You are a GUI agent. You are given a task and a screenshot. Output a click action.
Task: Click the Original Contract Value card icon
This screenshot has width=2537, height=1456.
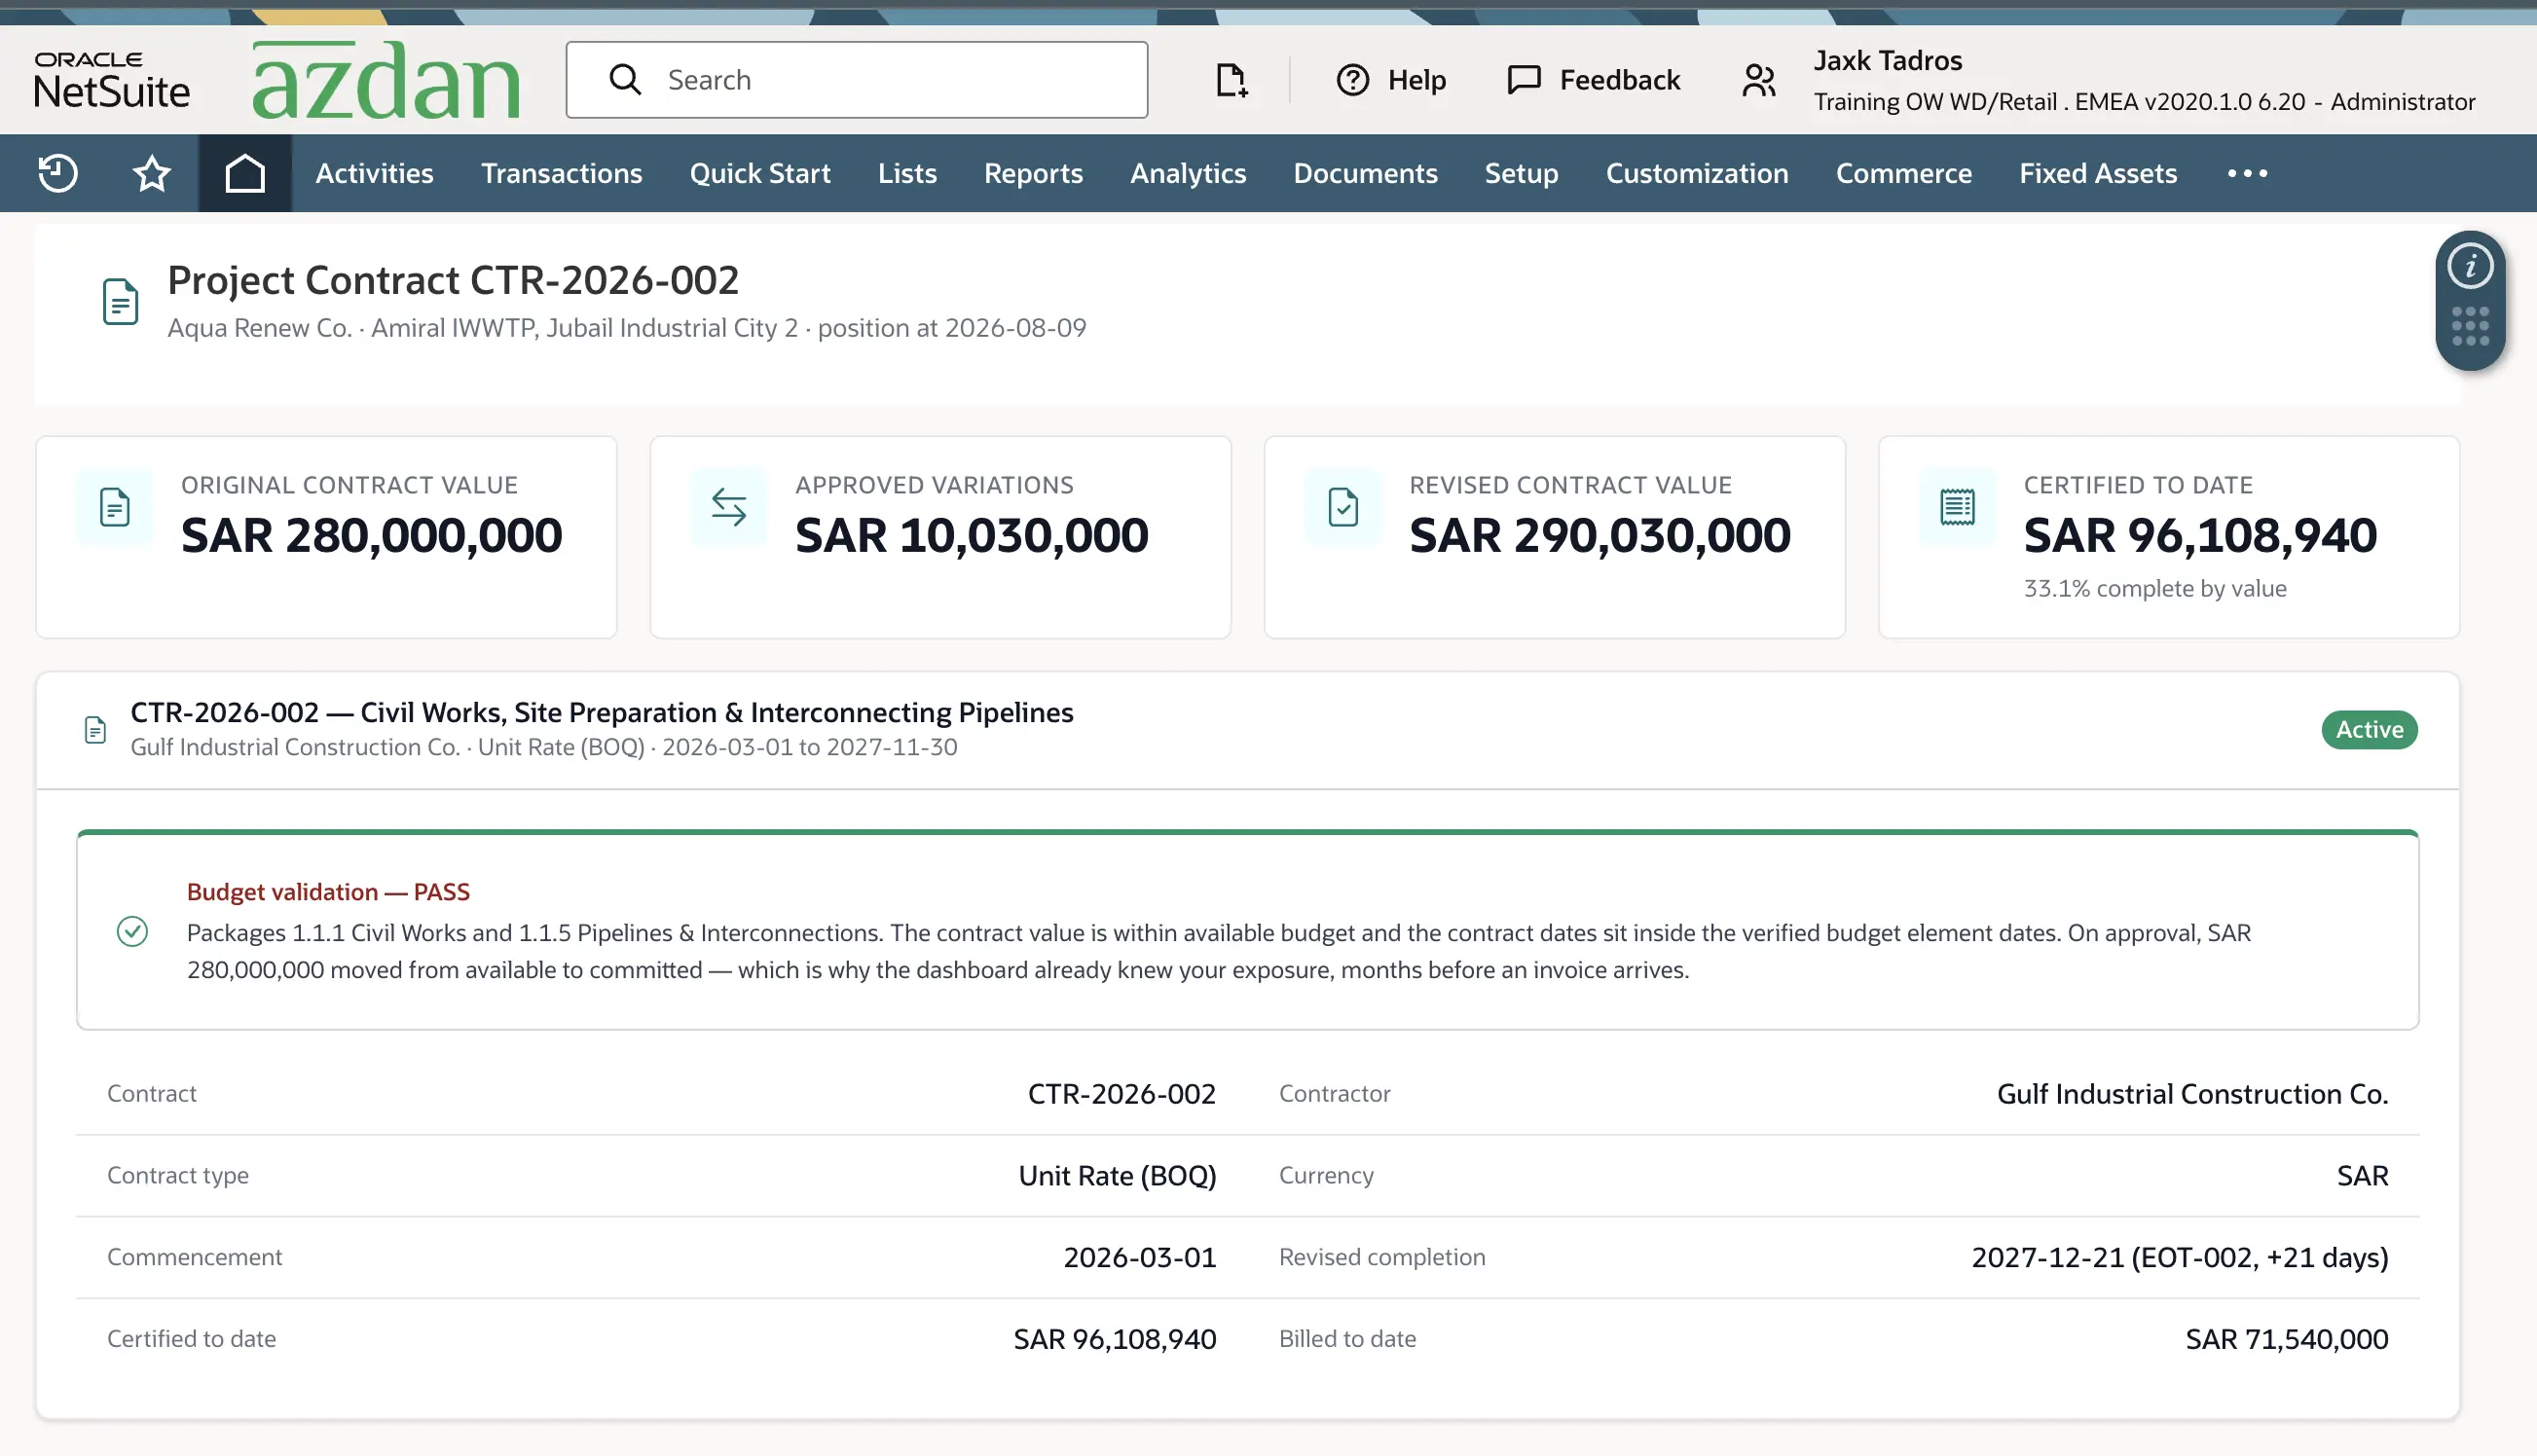coord(115,507)
